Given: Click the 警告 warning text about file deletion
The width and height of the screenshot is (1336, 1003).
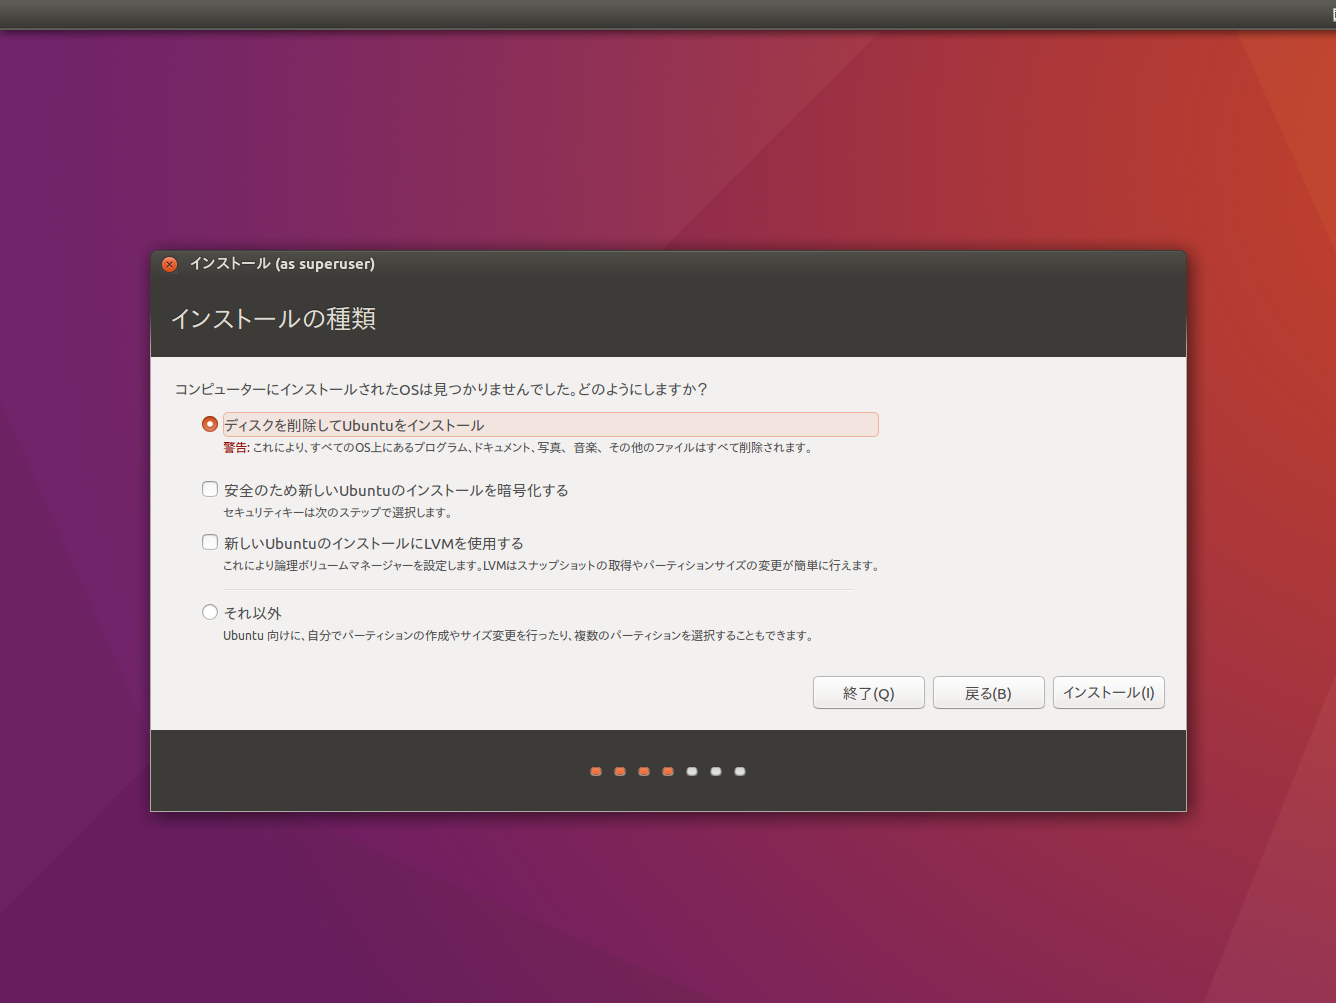Looking at the screenshot, I should (518, 448).
